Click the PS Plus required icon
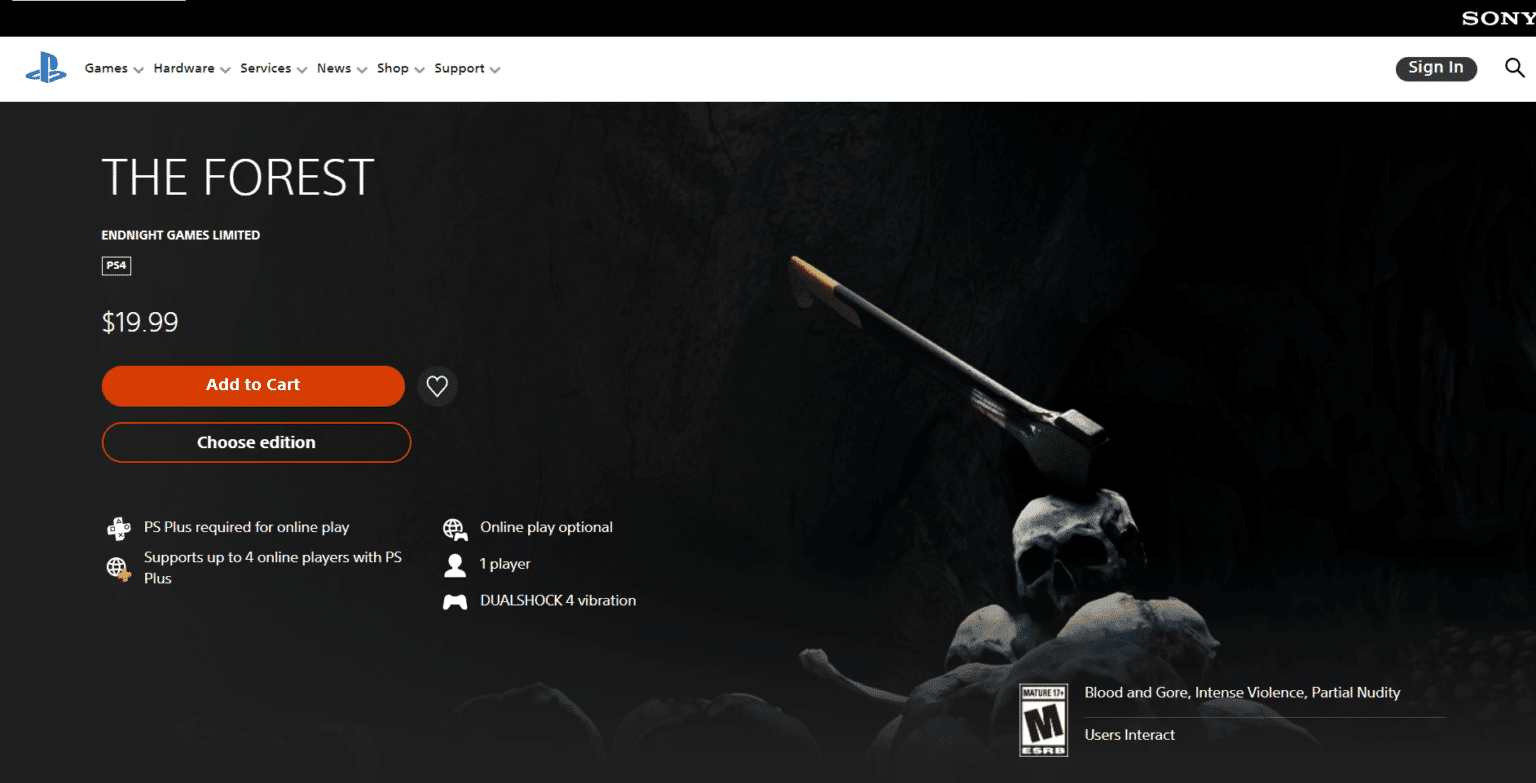 [119, 527]
